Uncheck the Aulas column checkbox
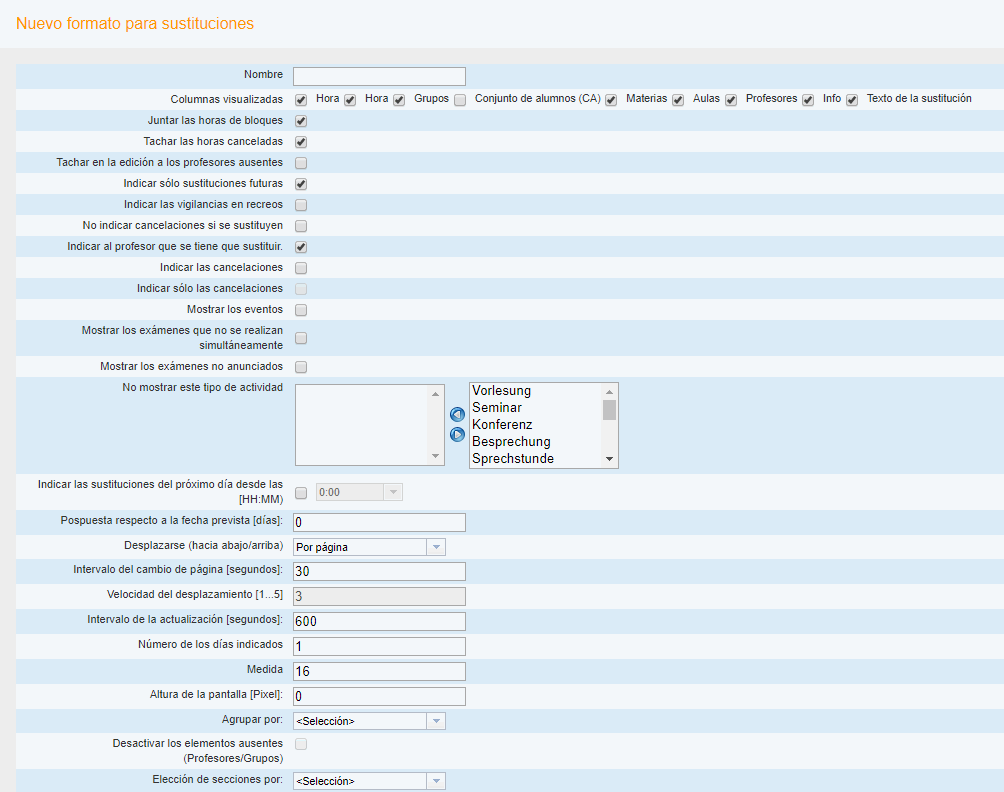1004x792 pixels. tap(678, 100)
